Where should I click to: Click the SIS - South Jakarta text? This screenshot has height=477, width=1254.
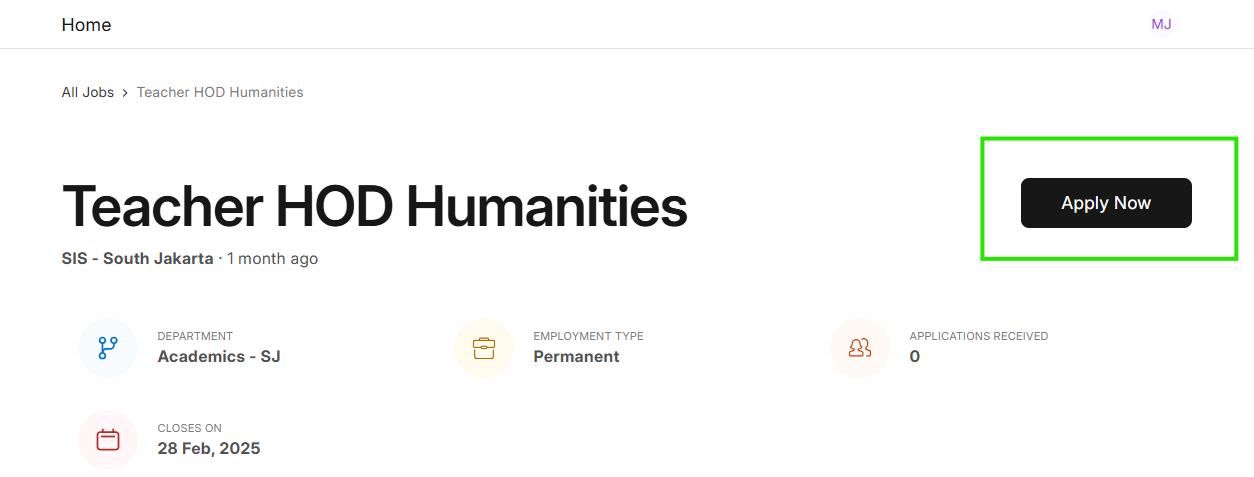137,259
